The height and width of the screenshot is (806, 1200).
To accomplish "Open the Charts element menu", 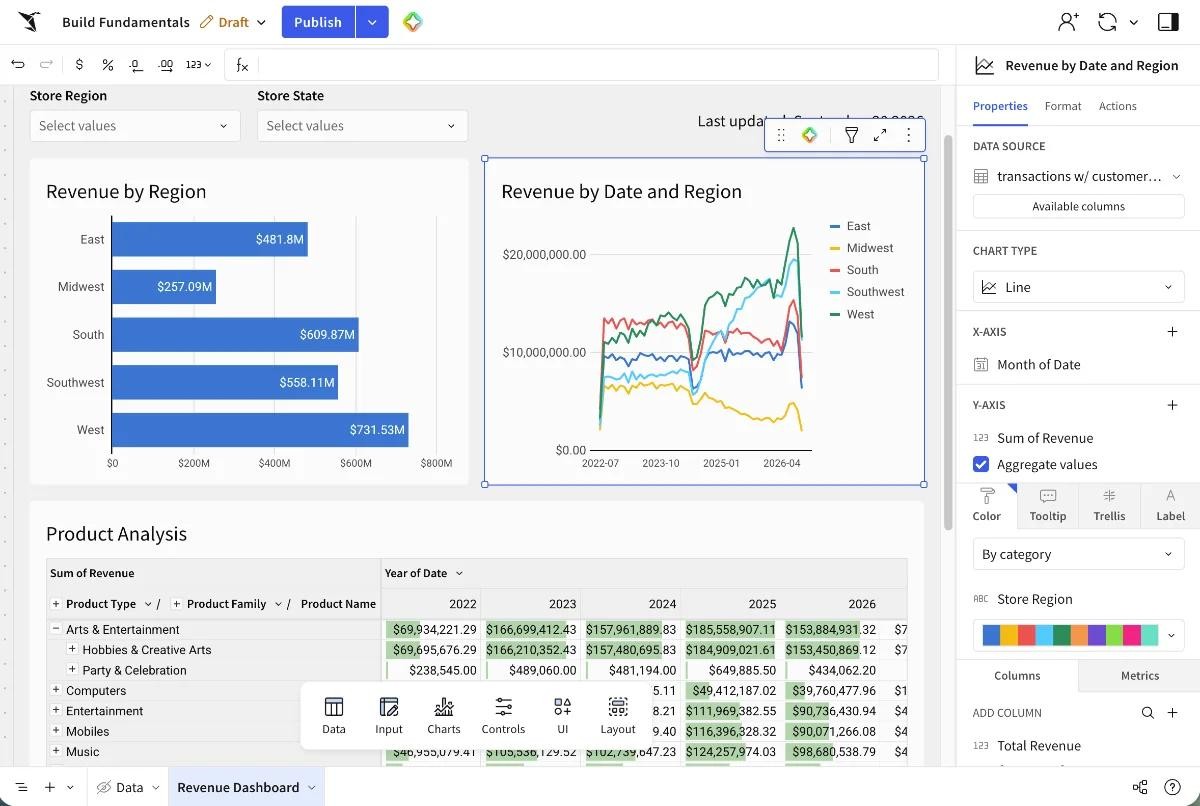I will pyautogui.click(x=444, y=716).
